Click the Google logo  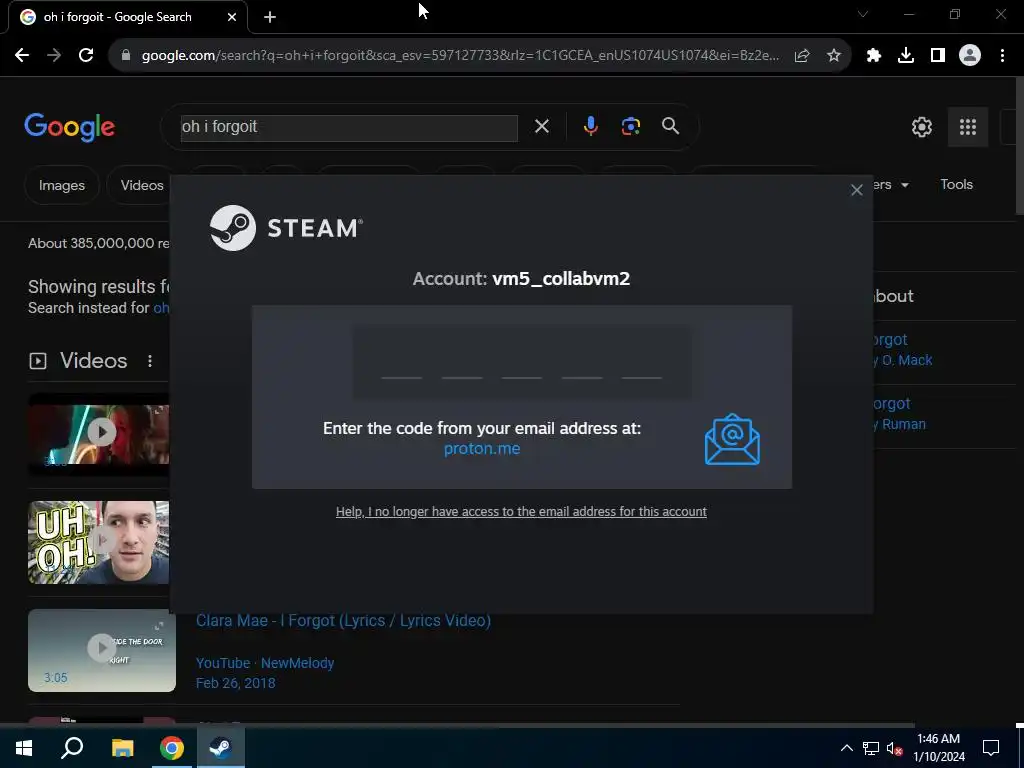click(70, 127)
